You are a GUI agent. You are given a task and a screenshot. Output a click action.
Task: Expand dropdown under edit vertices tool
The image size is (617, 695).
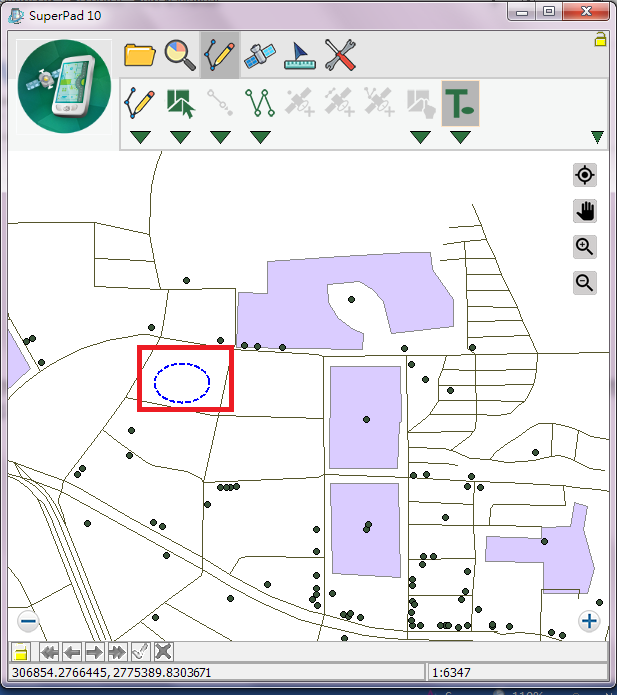click(260, 137)
